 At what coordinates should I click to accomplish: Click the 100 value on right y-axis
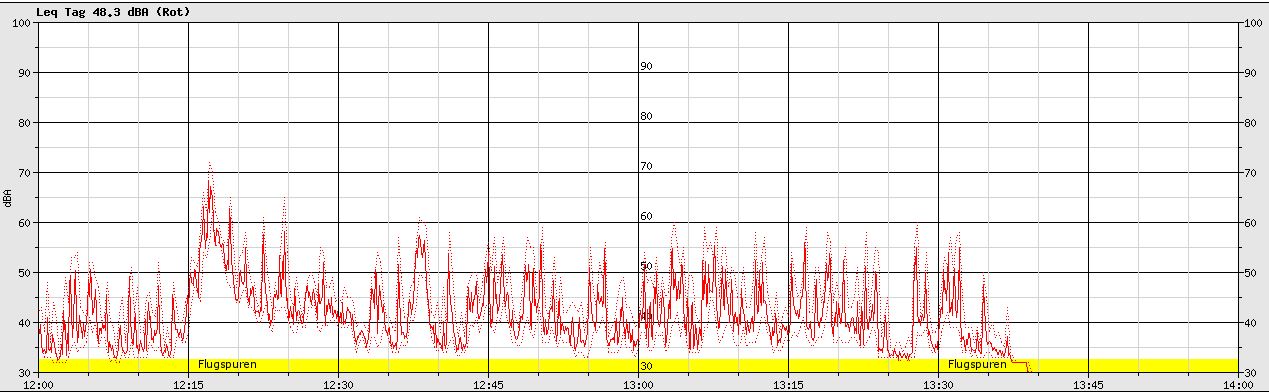(x=1253, y=23)
